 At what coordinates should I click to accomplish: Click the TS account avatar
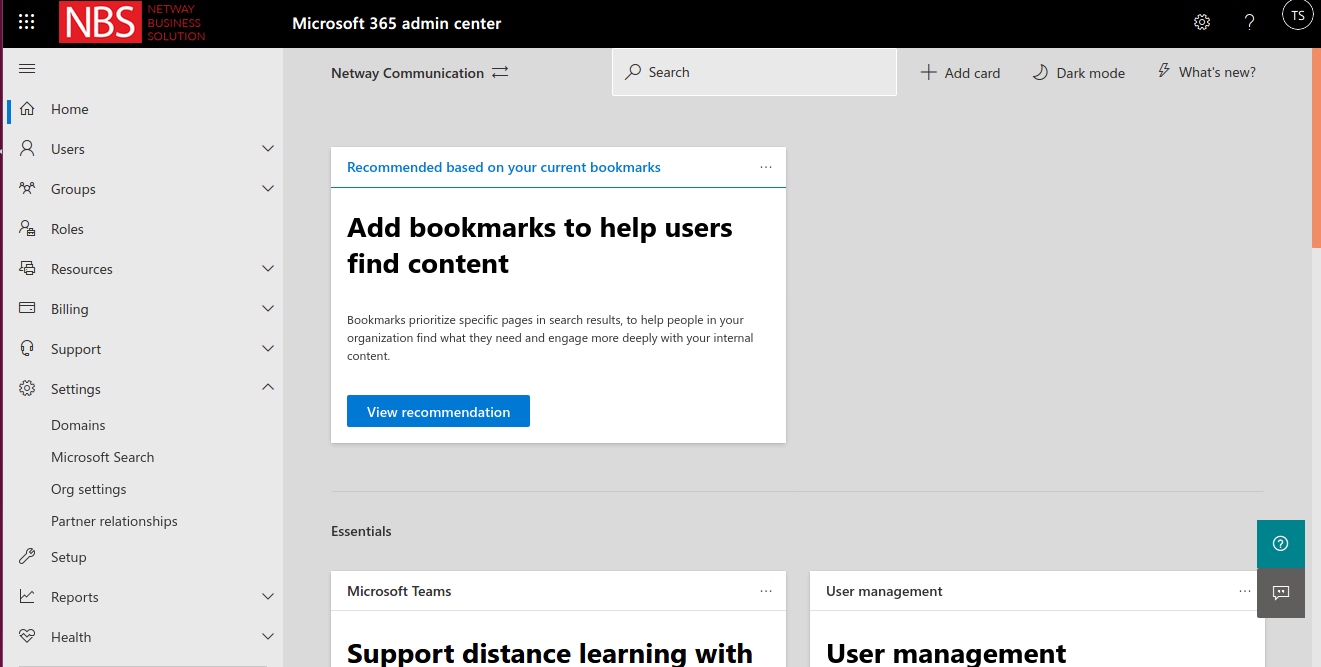[1297, 16]
